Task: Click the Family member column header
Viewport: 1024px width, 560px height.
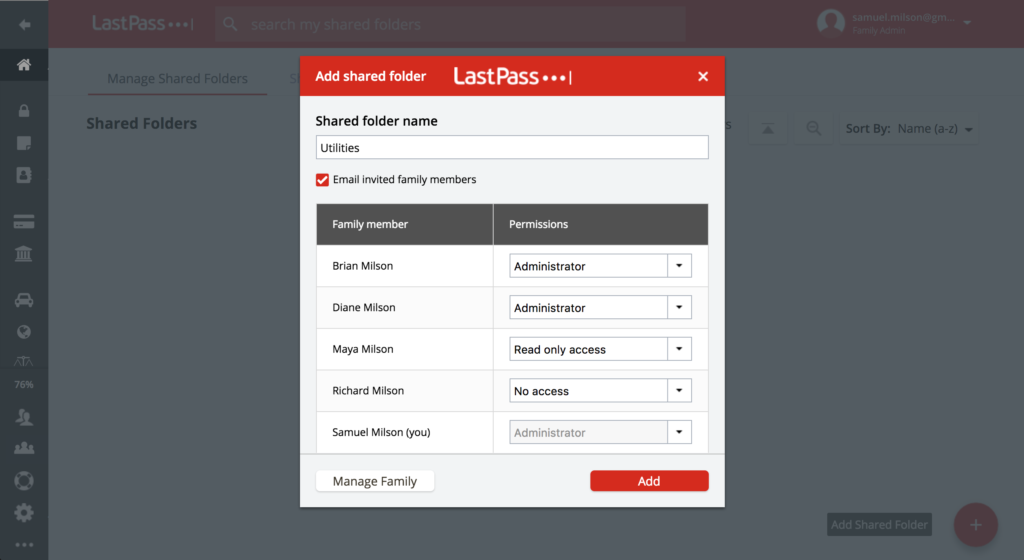Action: pos(405,224)
